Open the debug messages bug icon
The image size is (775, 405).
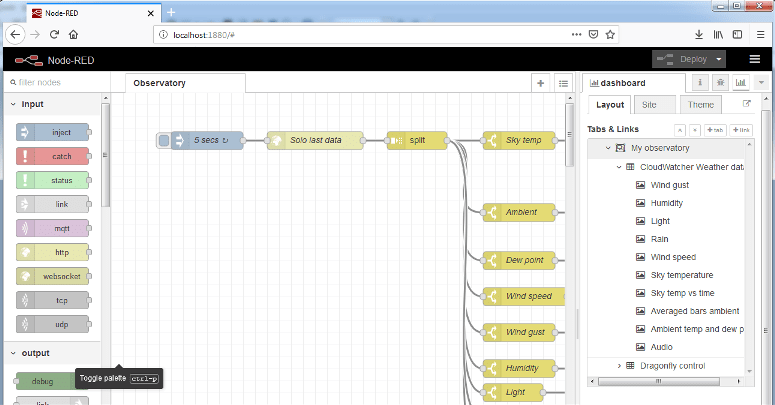coord(720,83)
